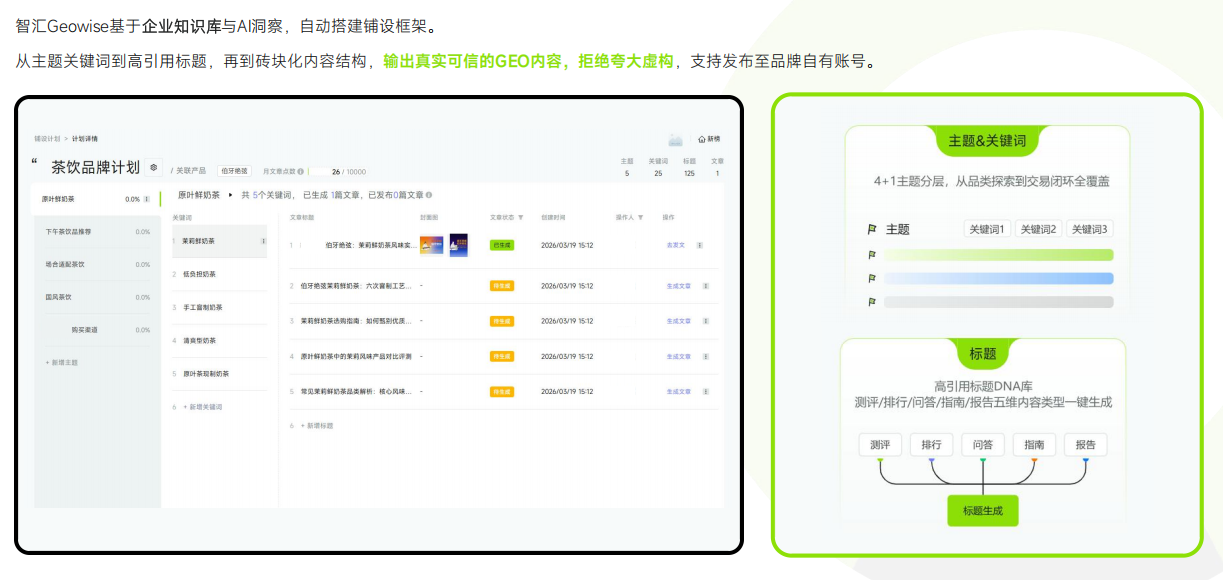Click the user avatar next to 新榜
The height and width of the screenshot is (580, 1223).
click(x=676, y=139)
